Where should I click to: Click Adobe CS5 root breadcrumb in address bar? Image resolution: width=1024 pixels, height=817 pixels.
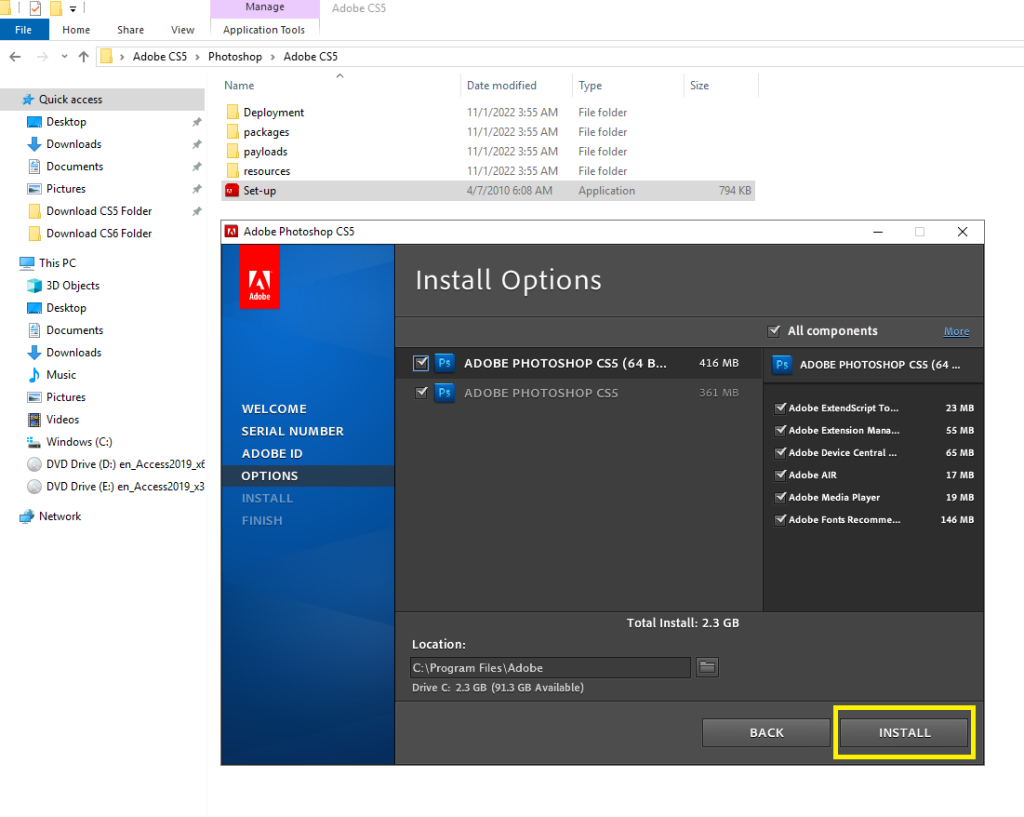click(x=159, y=57)
